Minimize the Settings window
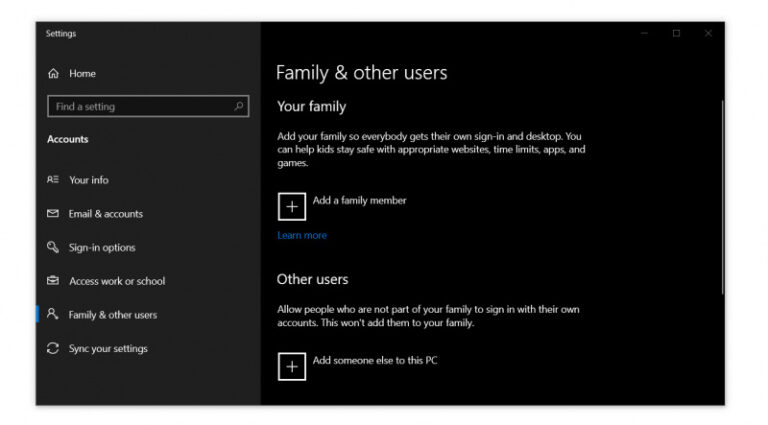This screenshot has width=768, height=425. [x=645, y=33]
